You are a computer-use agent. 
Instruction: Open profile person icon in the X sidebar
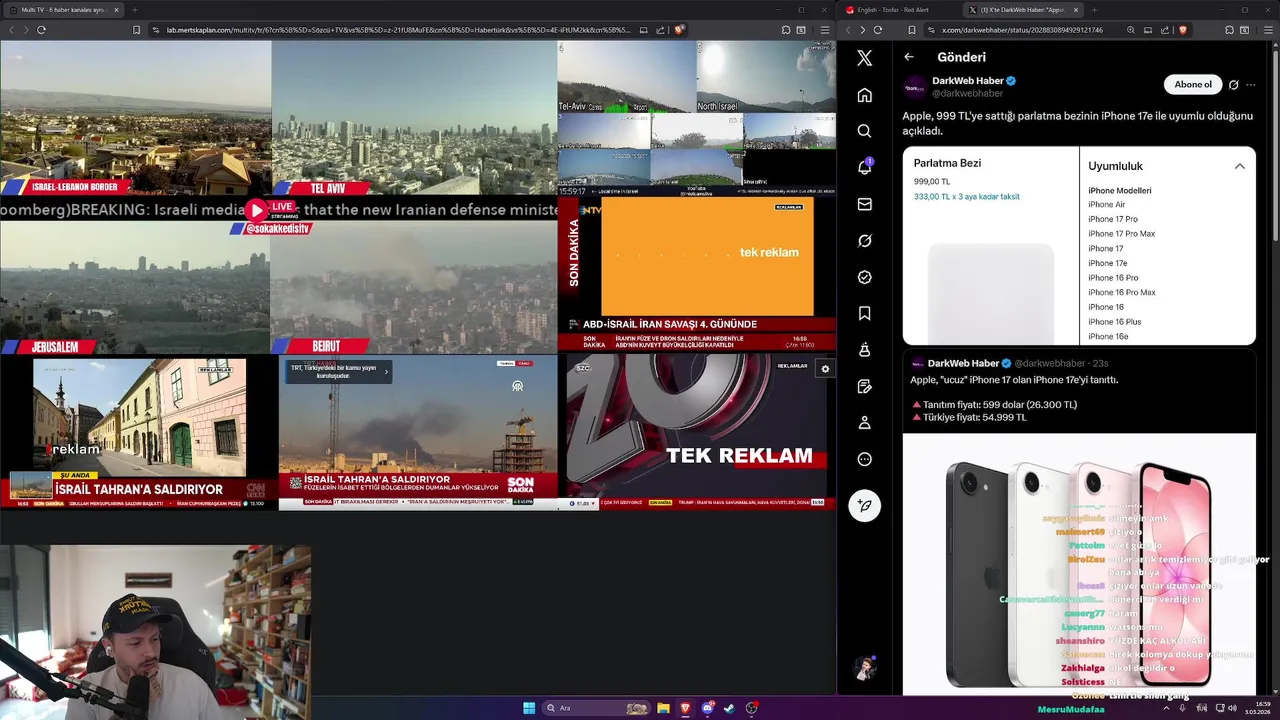click(865, 423)
